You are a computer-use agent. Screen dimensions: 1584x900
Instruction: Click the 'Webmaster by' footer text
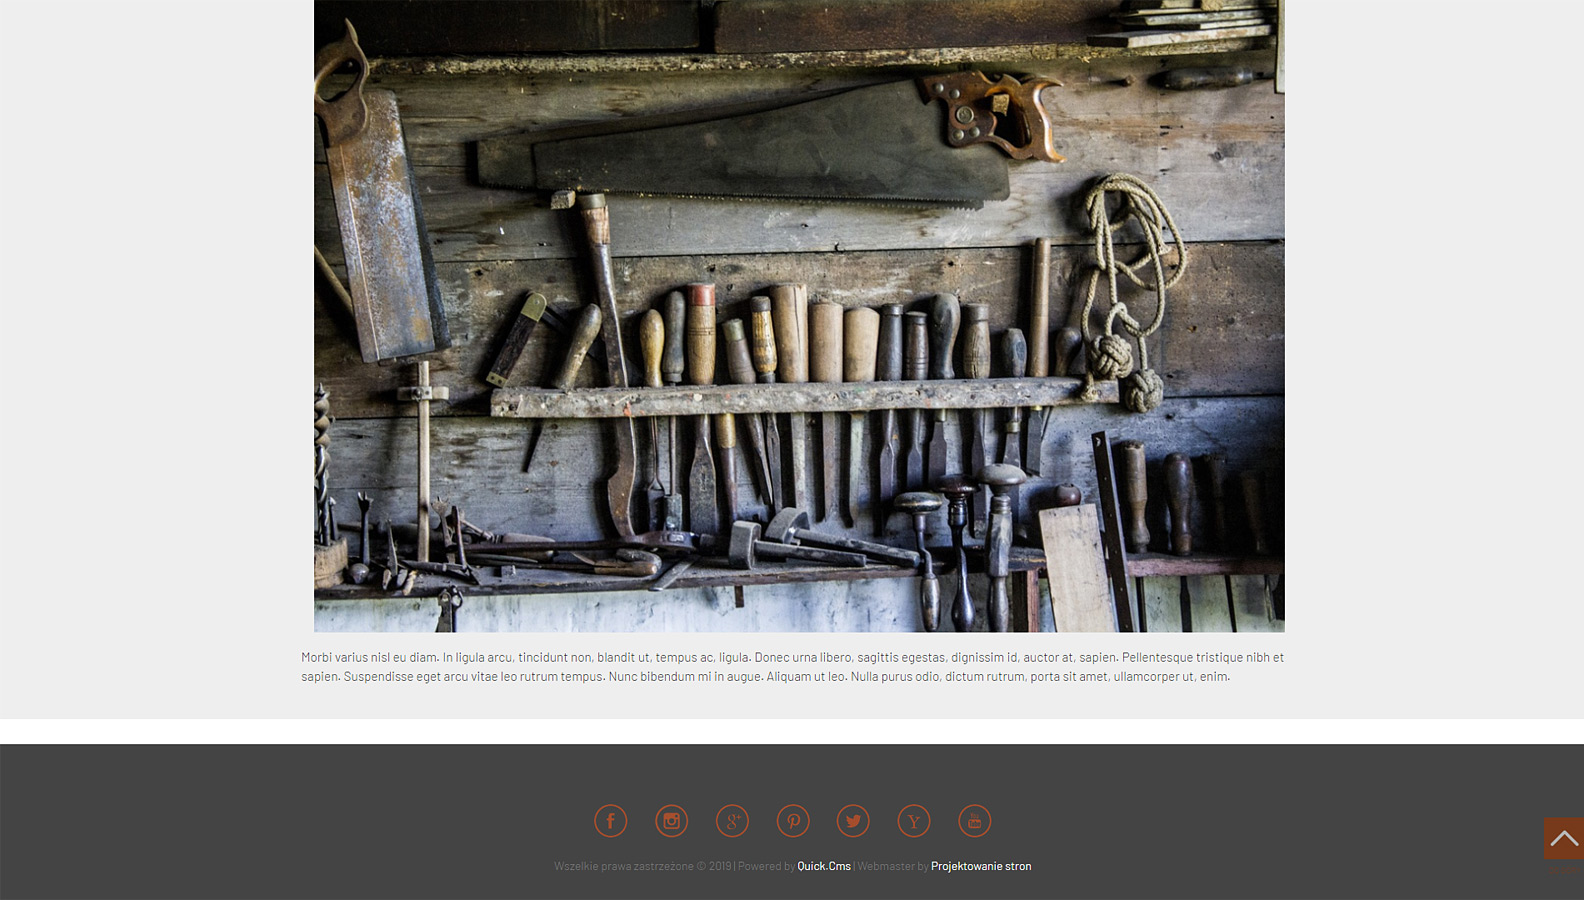coord(893,866)
